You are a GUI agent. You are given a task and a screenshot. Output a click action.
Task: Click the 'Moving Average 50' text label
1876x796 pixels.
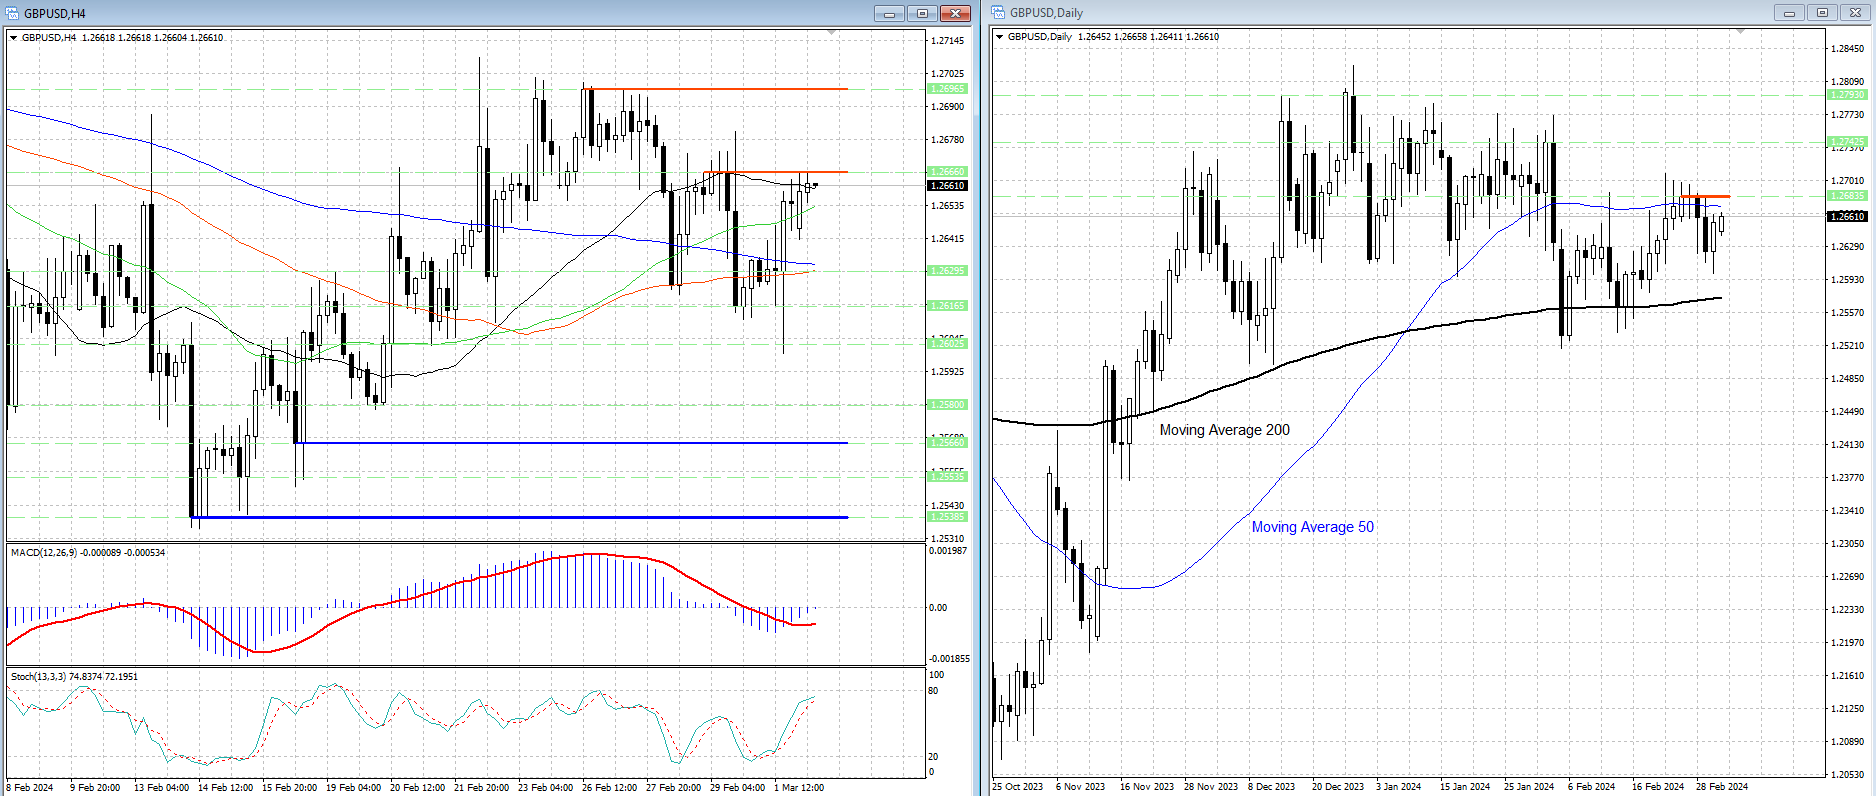(1313, 527)
